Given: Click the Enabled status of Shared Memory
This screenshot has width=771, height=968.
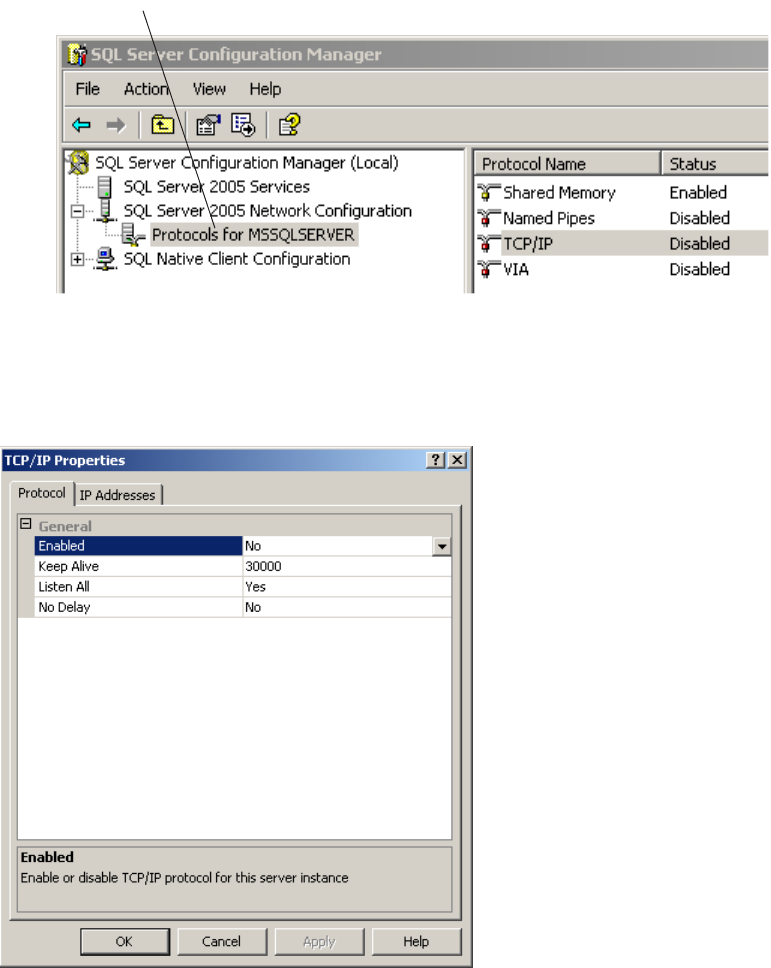Looking at the screenshot, I should point(698,193).
